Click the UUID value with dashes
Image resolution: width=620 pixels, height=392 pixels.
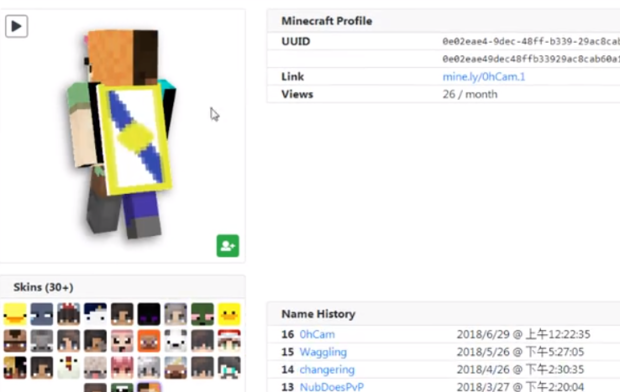point(531,41)
